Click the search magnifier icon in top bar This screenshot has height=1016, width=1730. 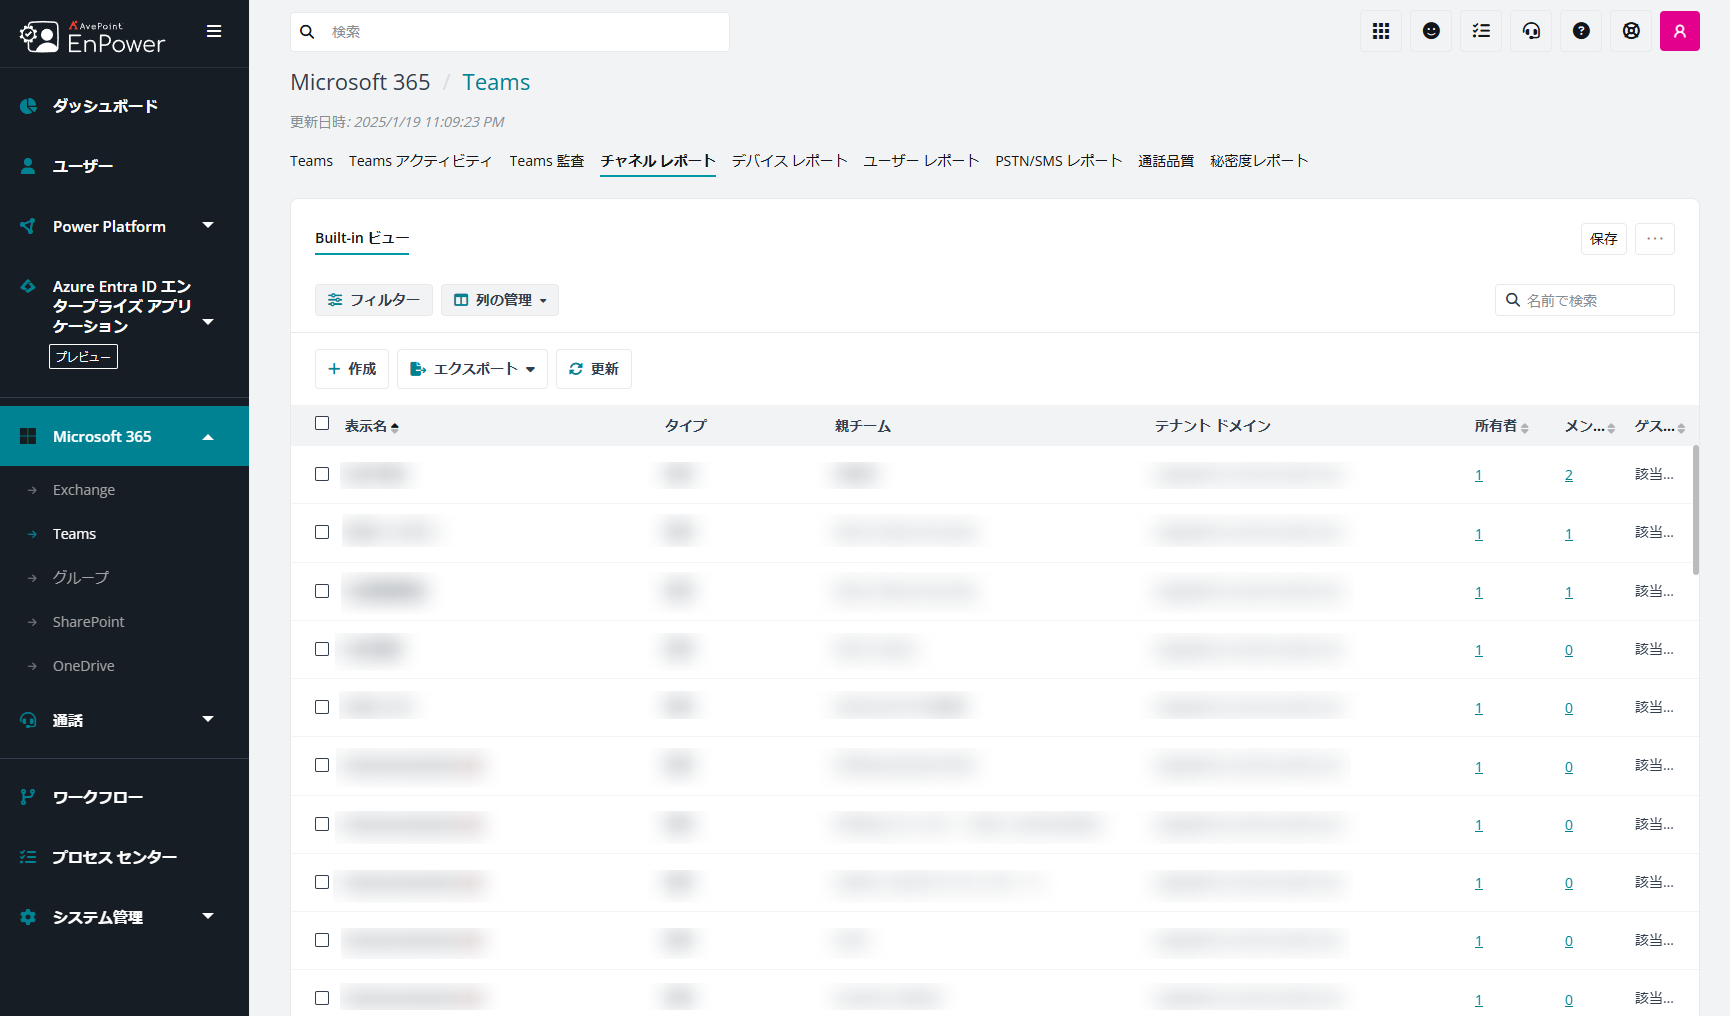(x=308, y=32)
